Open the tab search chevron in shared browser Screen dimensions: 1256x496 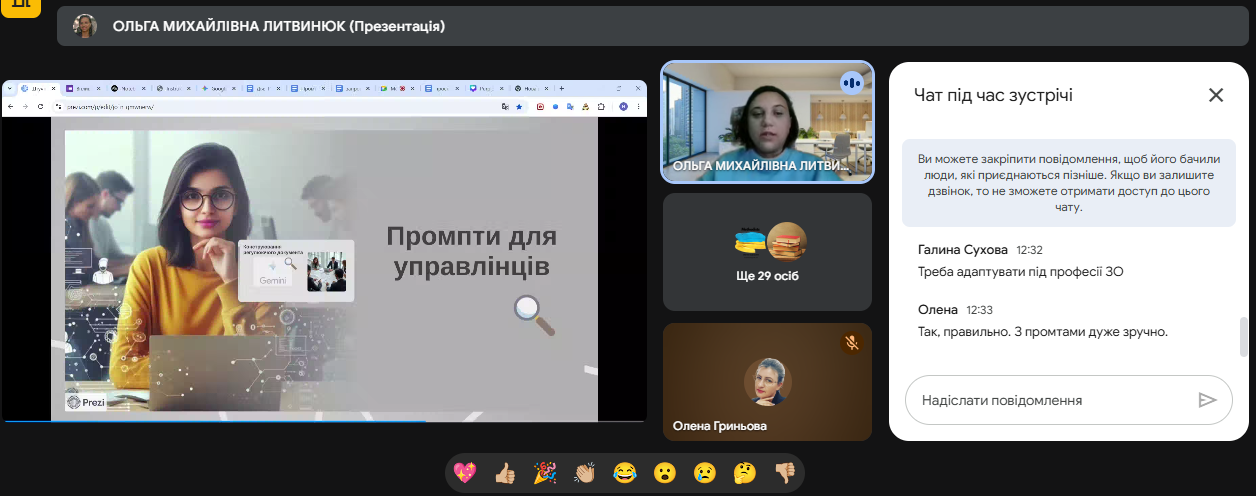(9, 88)
